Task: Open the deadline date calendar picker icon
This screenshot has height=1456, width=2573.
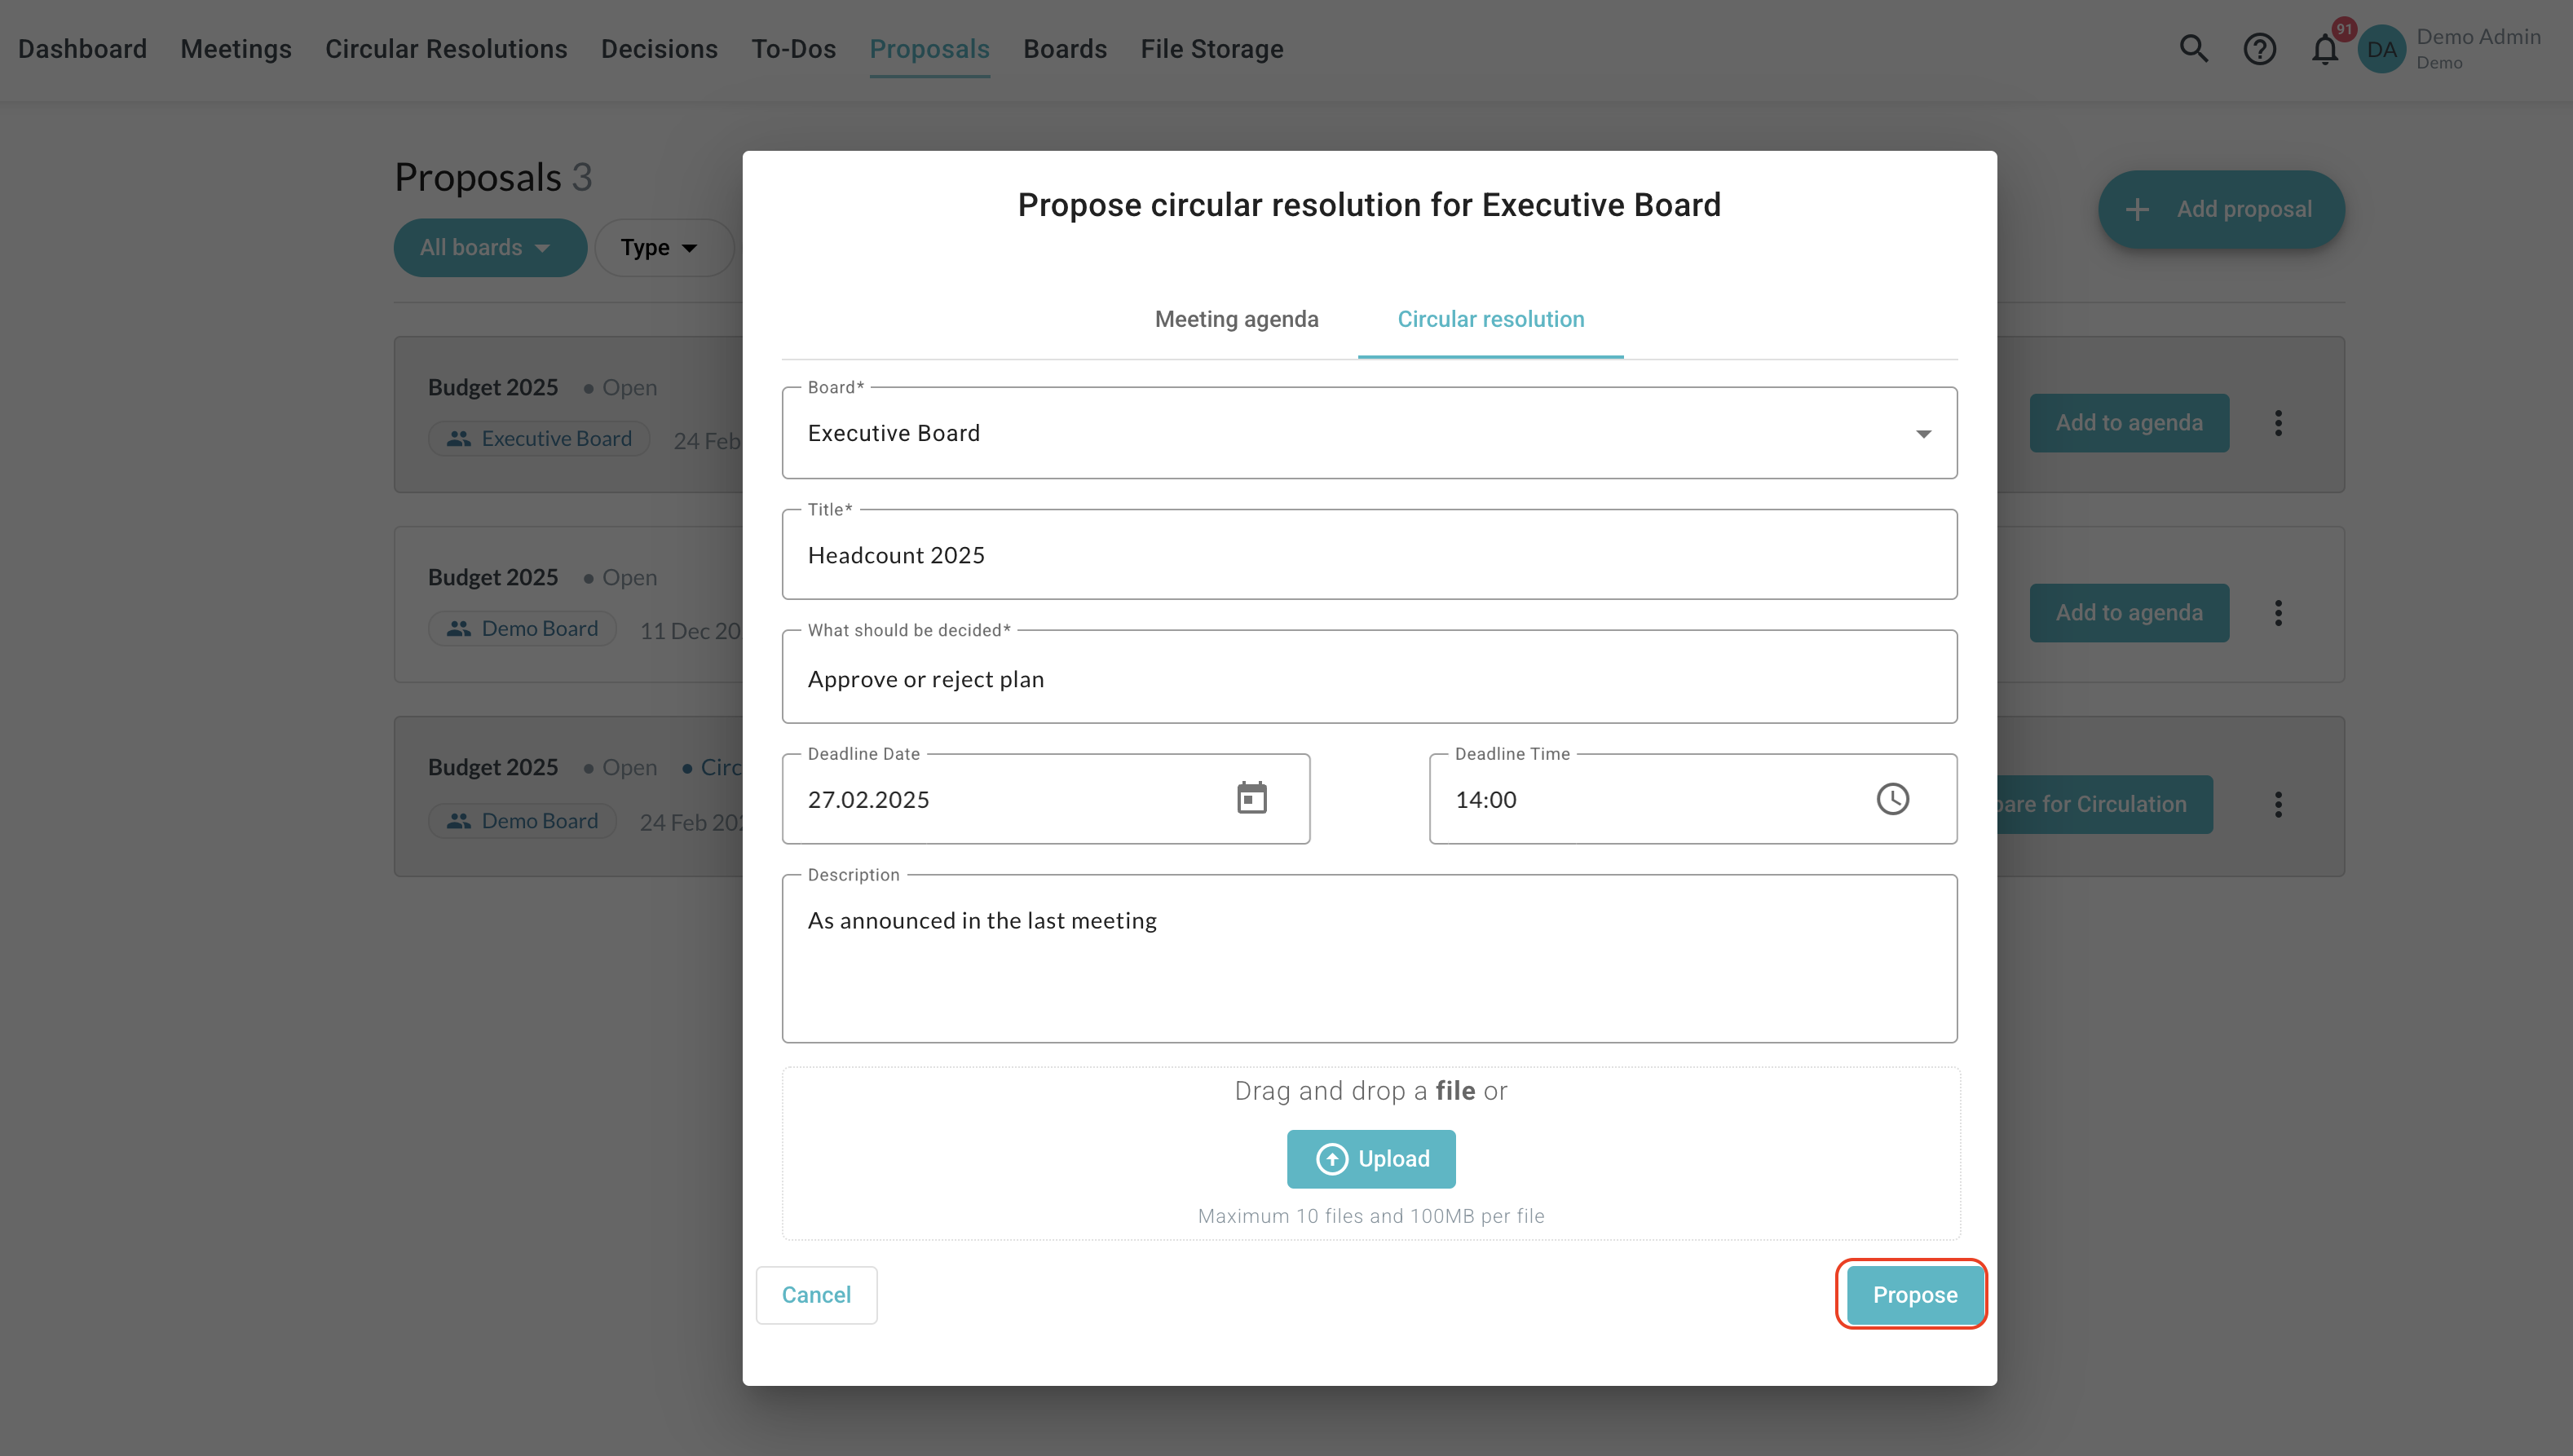Action: (x=1251, y=798)
